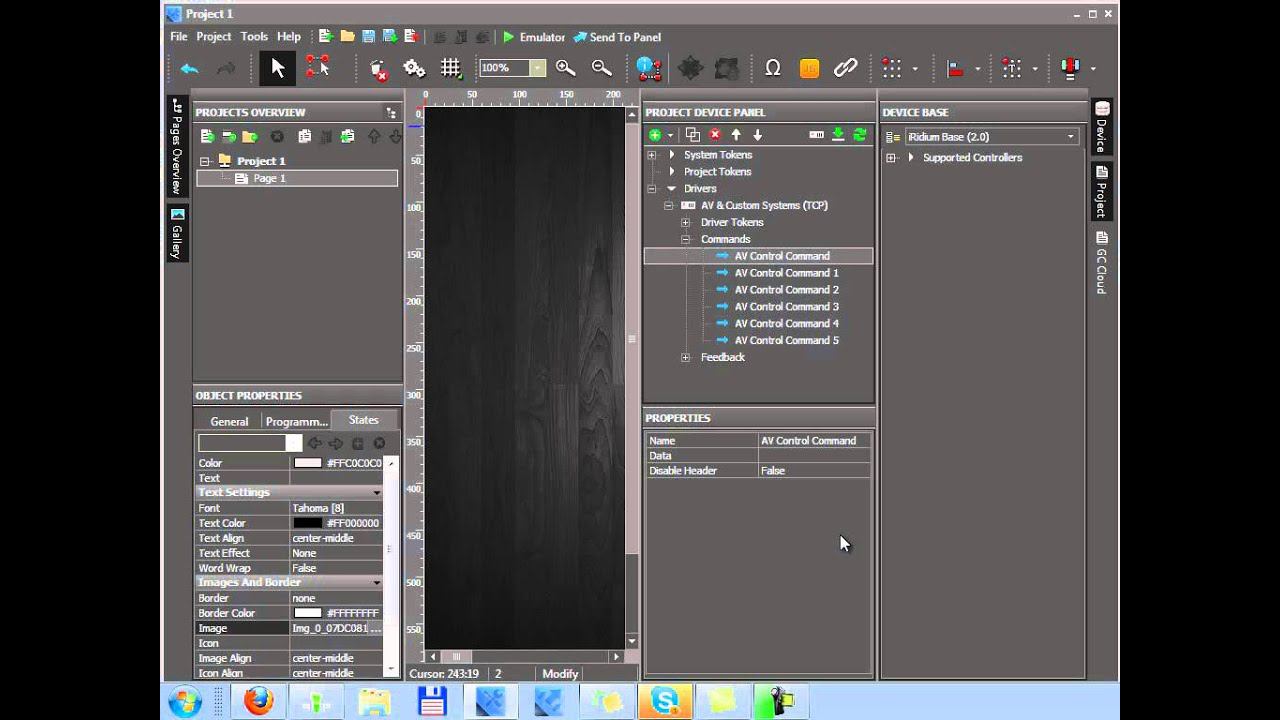The width and height of the screenshot is (1280, 720).
Task: Click the zoom in magnifier icon
Action: [565, 68]
